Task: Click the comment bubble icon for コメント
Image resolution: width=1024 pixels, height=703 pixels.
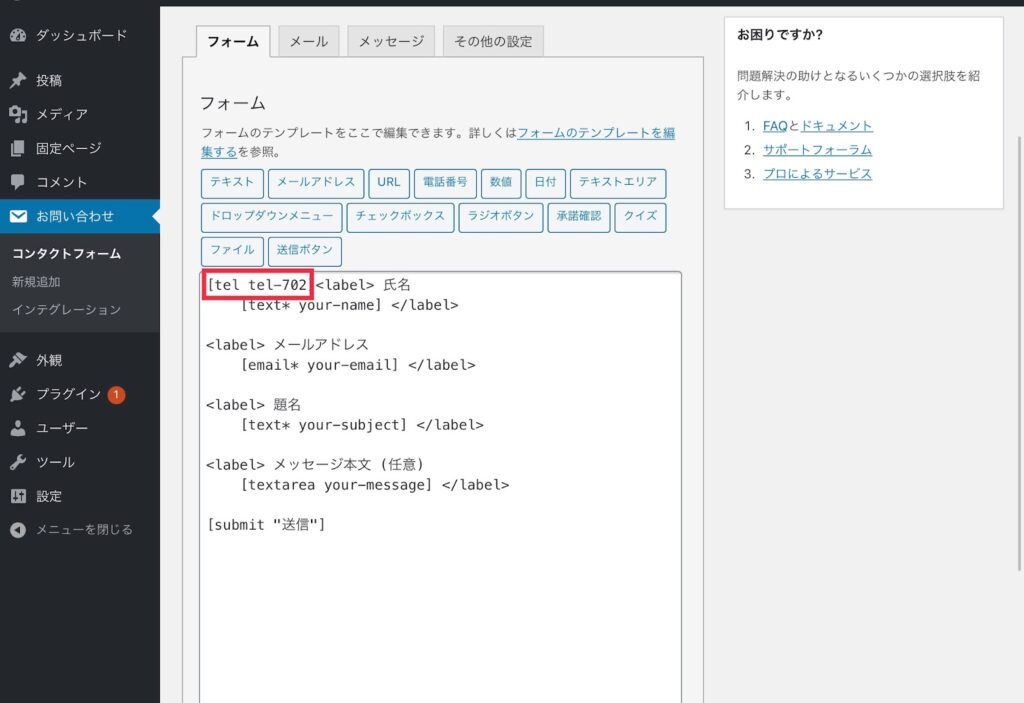Action: coord(18,183)
